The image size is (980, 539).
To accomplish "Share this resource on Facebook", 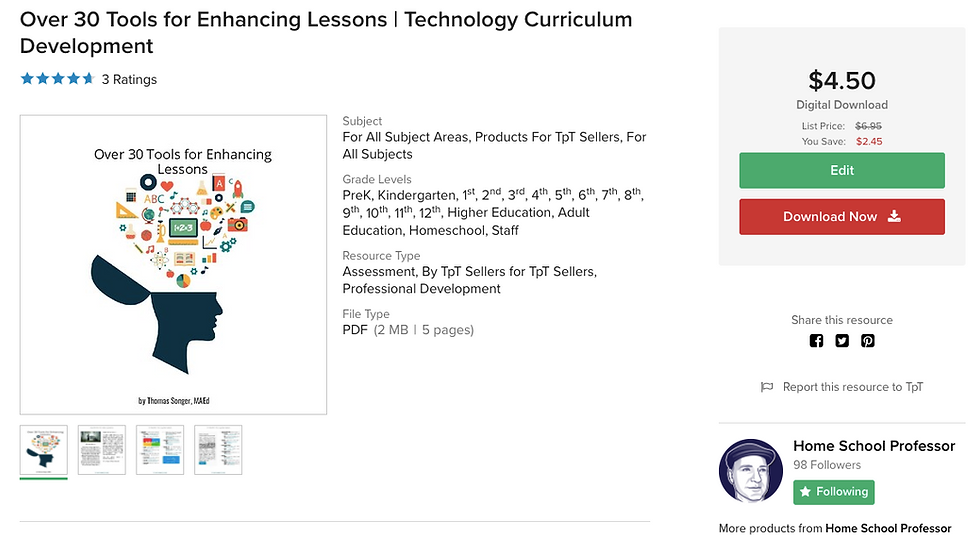I will 816,341.
